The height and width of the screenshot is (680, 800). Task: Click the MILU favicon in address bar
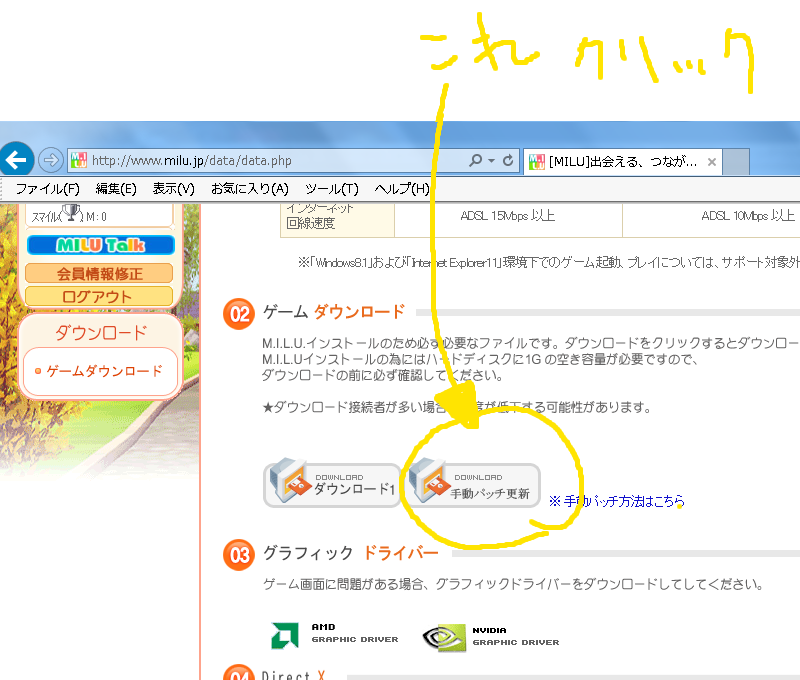[79, 161]
